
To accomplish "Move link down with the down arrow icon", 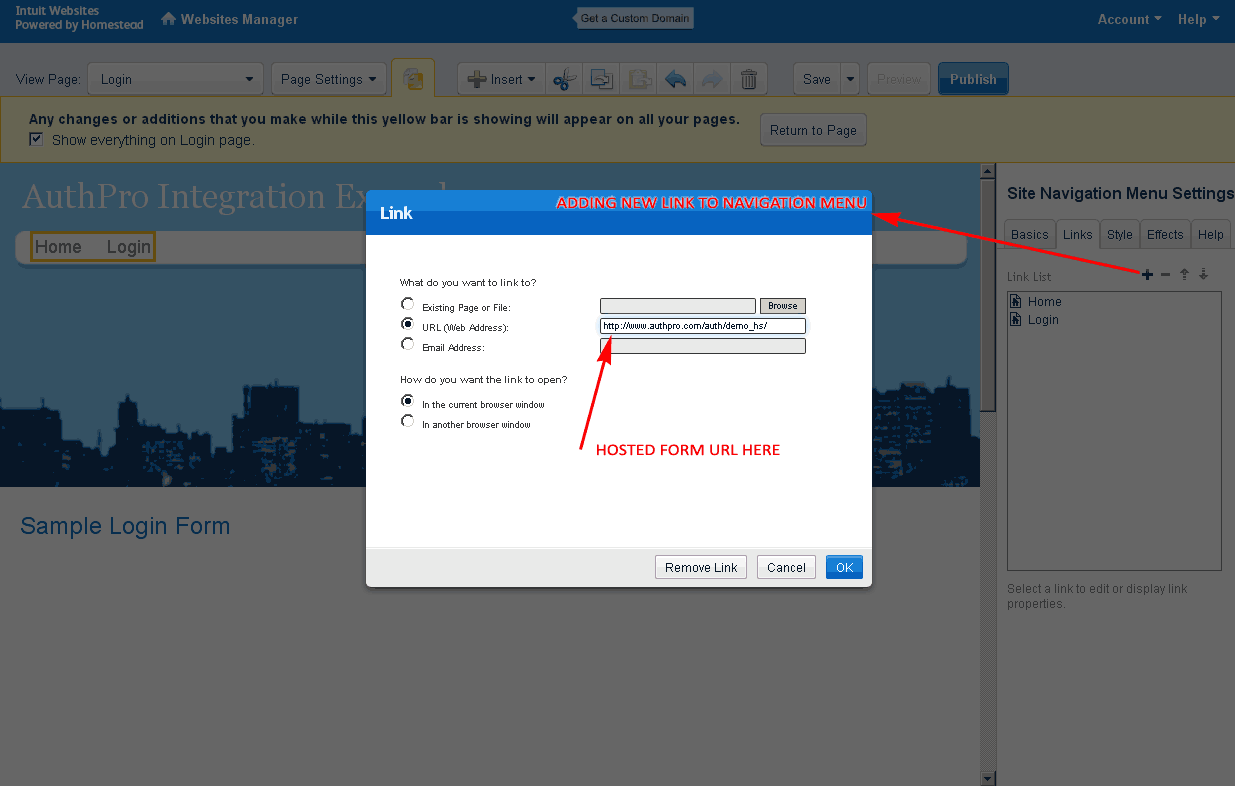I will click(1203, 274).
